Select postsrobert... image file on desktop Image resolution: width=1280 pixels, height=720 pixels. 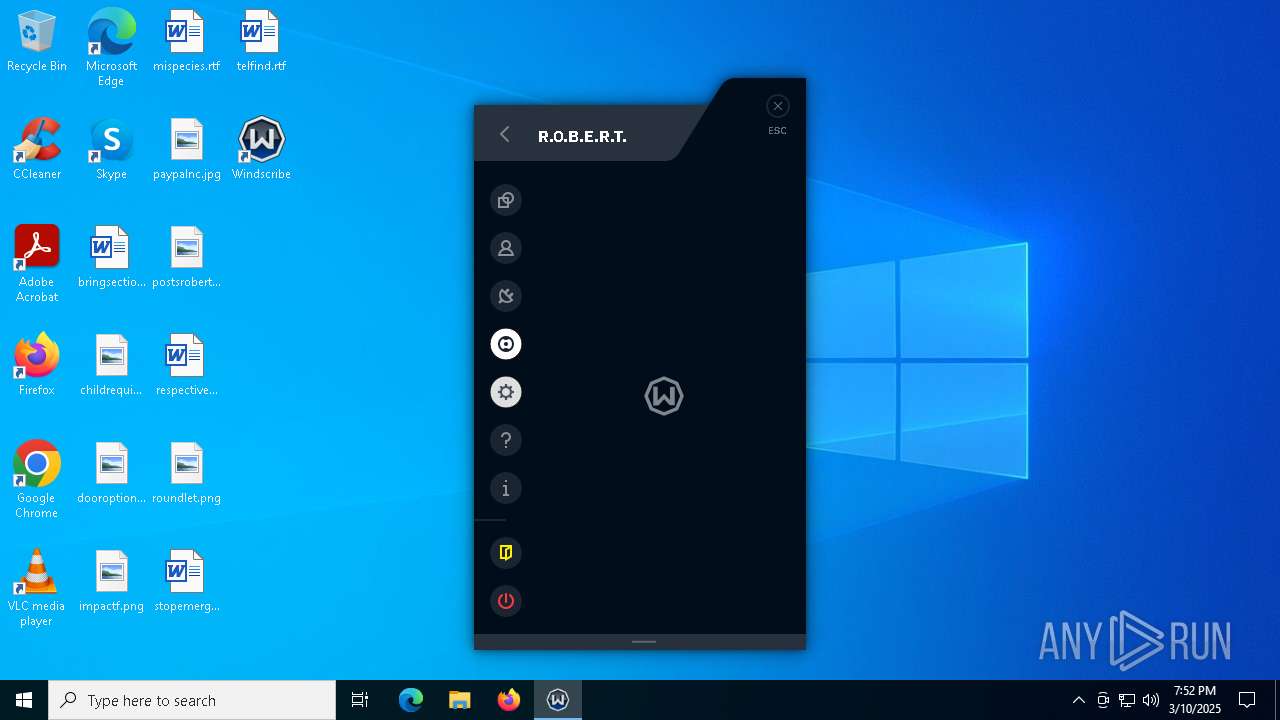coord(186,258)
